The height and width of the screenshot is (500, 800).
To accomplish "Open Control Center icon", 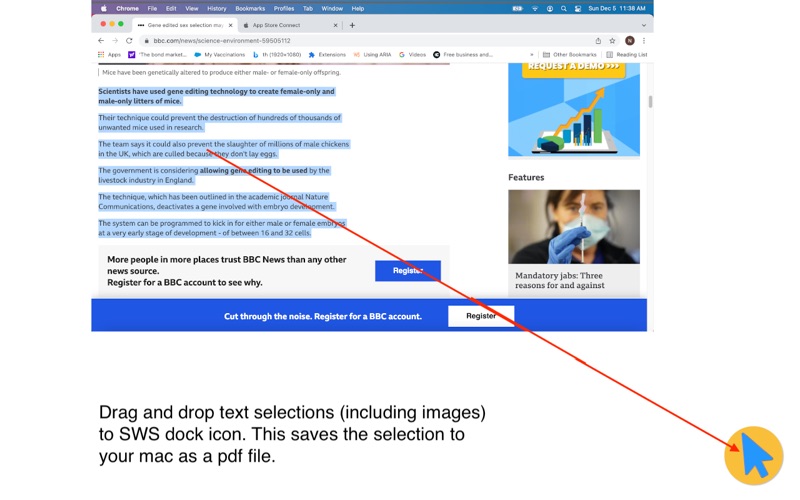I will pos(578,8).
